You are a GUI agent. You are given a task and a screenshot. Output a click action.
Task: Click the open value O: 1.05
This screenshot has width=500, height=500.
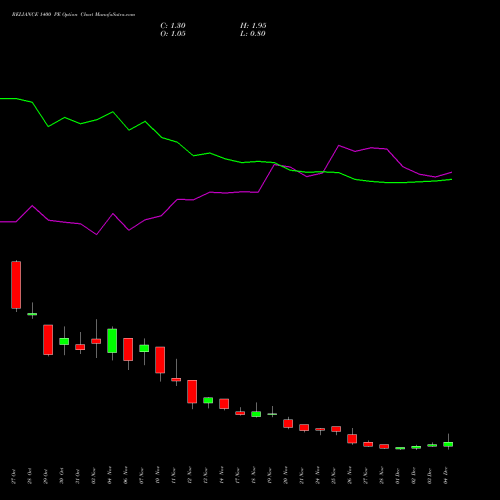click(173, 34)
